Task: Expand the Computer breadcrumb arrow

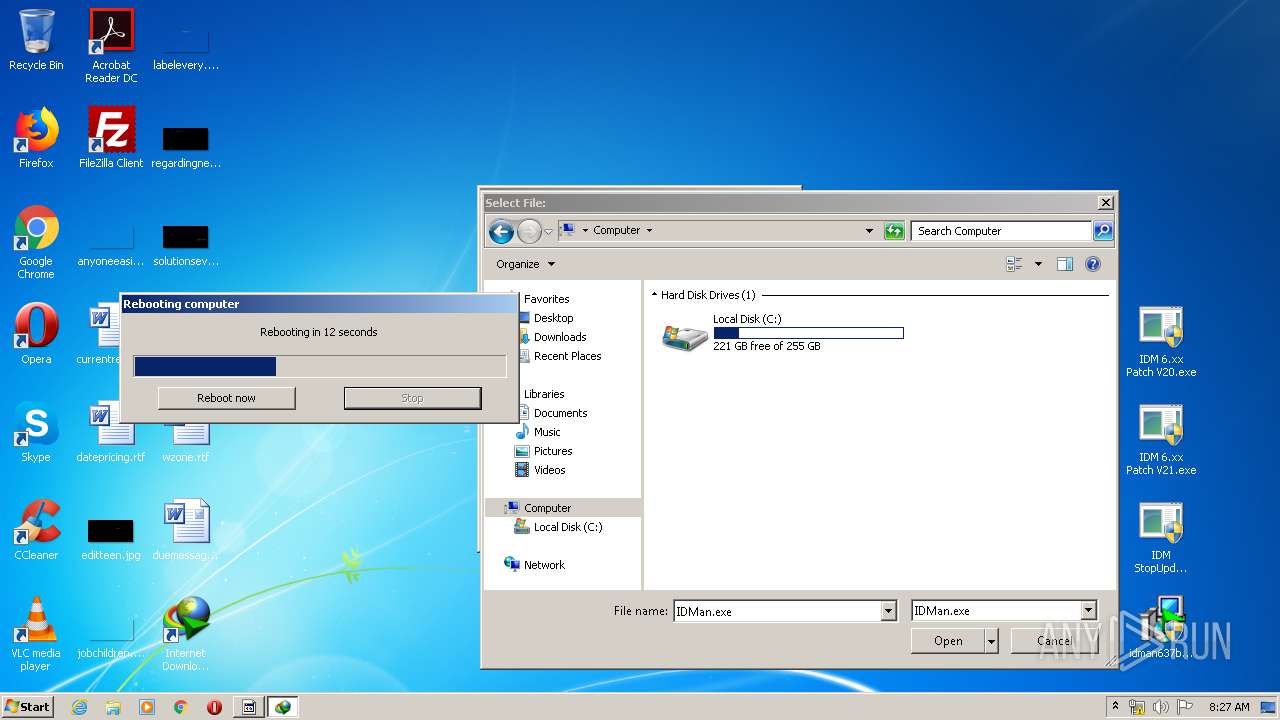Action: coord(649,230)
